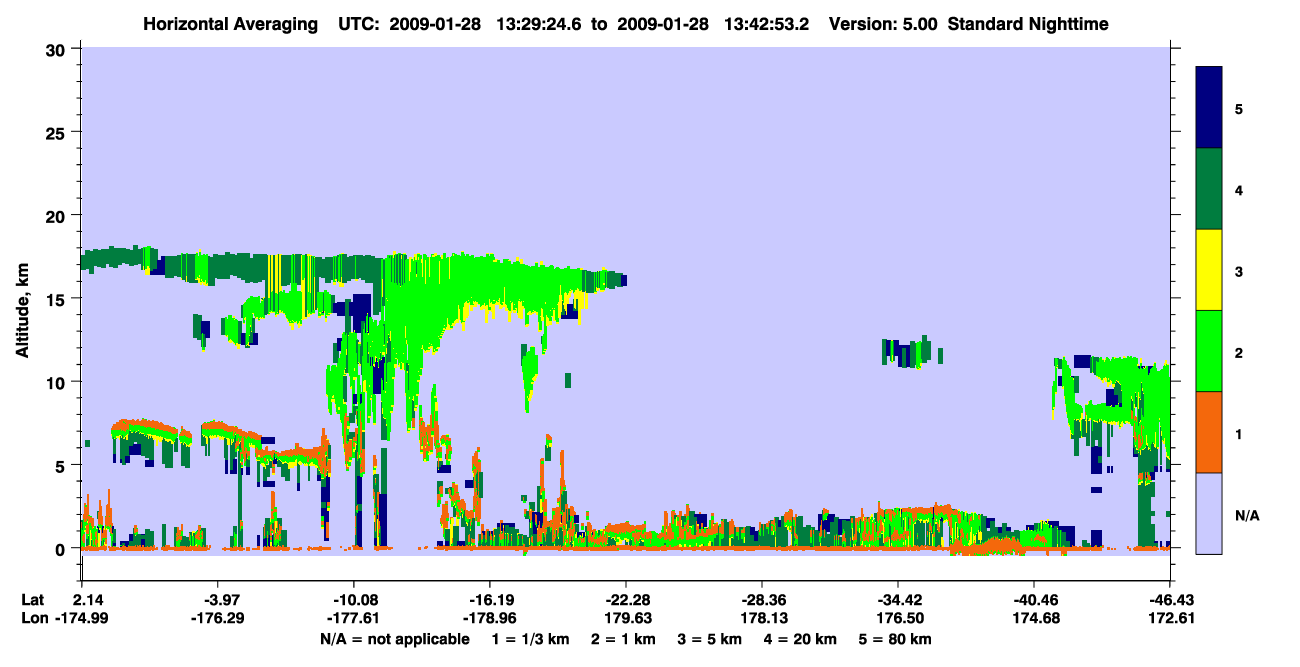
Task: Click the orange color bar segment labeled 1
Action: 1209,432
